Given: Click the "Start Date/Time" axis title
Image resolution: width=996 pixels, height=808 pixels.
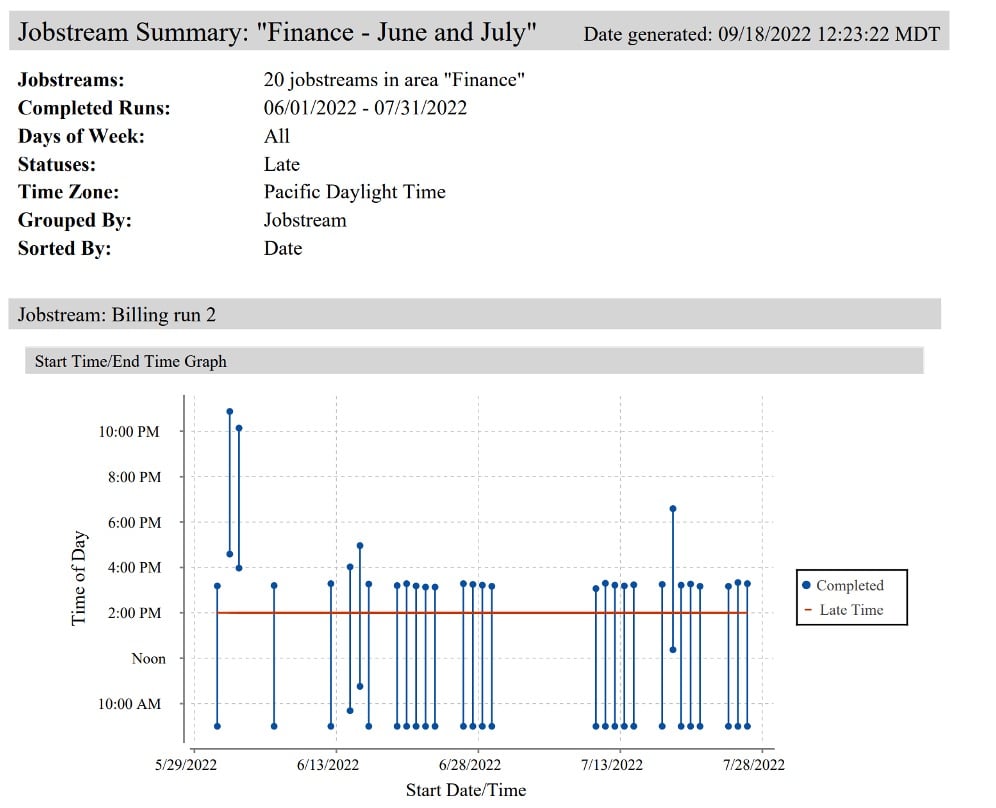Looking at the screenshot, I should click(465, 790).
